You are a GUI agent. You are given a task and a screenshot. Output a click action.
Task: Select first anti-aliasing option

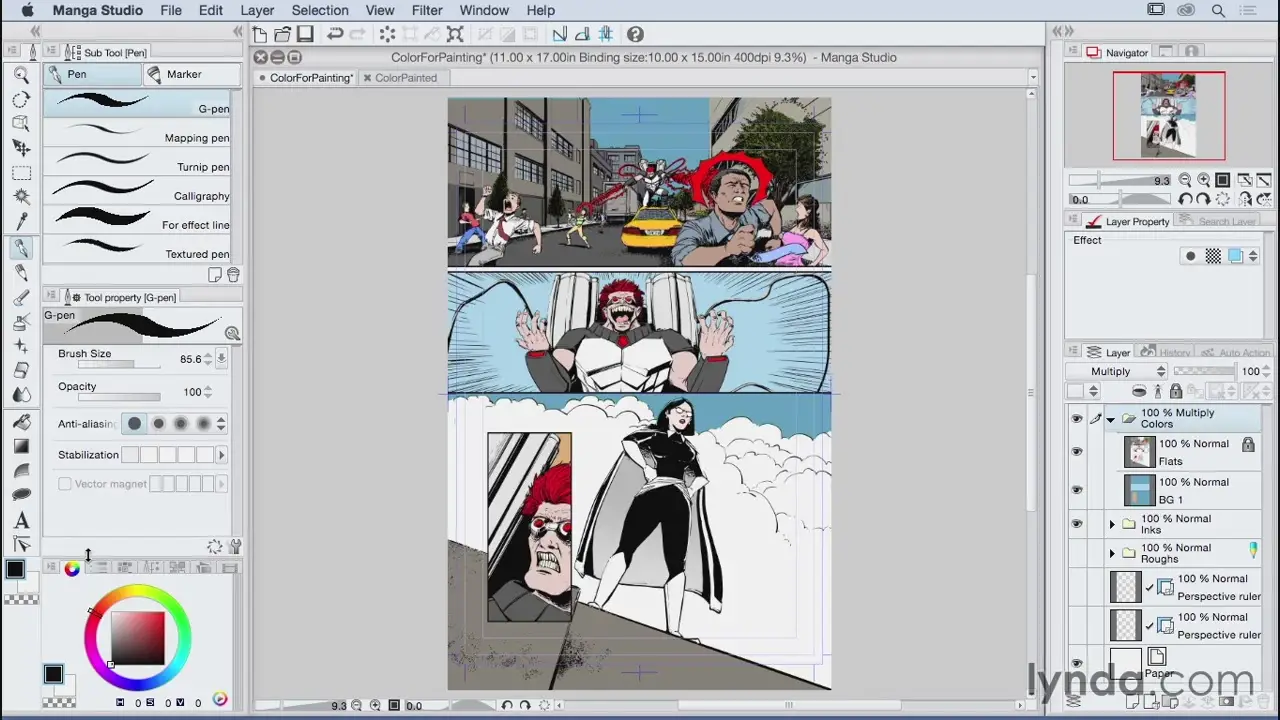pyautogui.click(x=135, y=424)
